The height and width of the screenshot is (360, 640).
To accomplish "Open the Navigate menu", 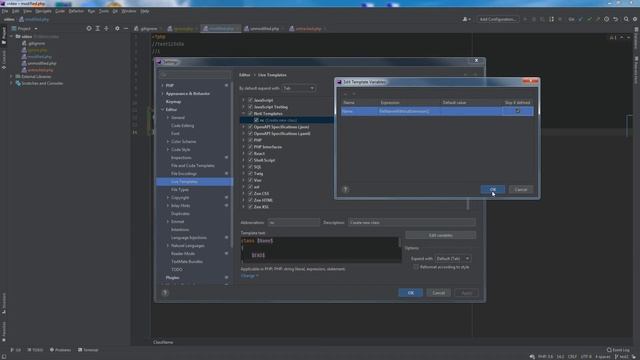I will [x=43, y=11].
